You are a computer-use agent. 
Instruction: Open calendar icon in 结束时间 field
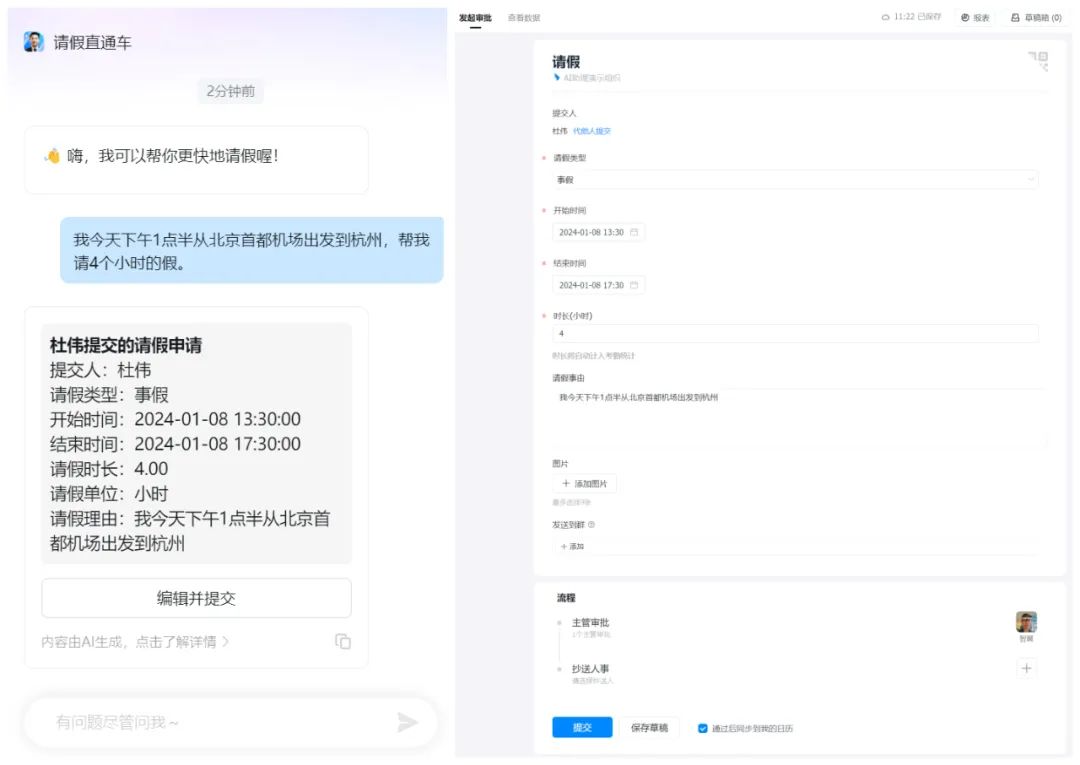tap(634, 285)
